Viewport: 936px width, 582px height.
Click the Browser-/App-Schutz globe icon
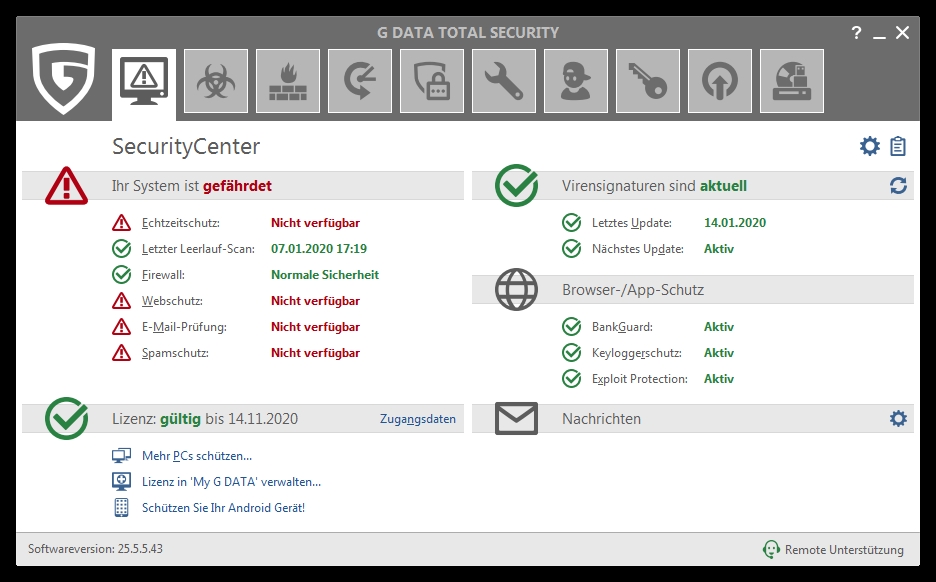pos(516,290)
